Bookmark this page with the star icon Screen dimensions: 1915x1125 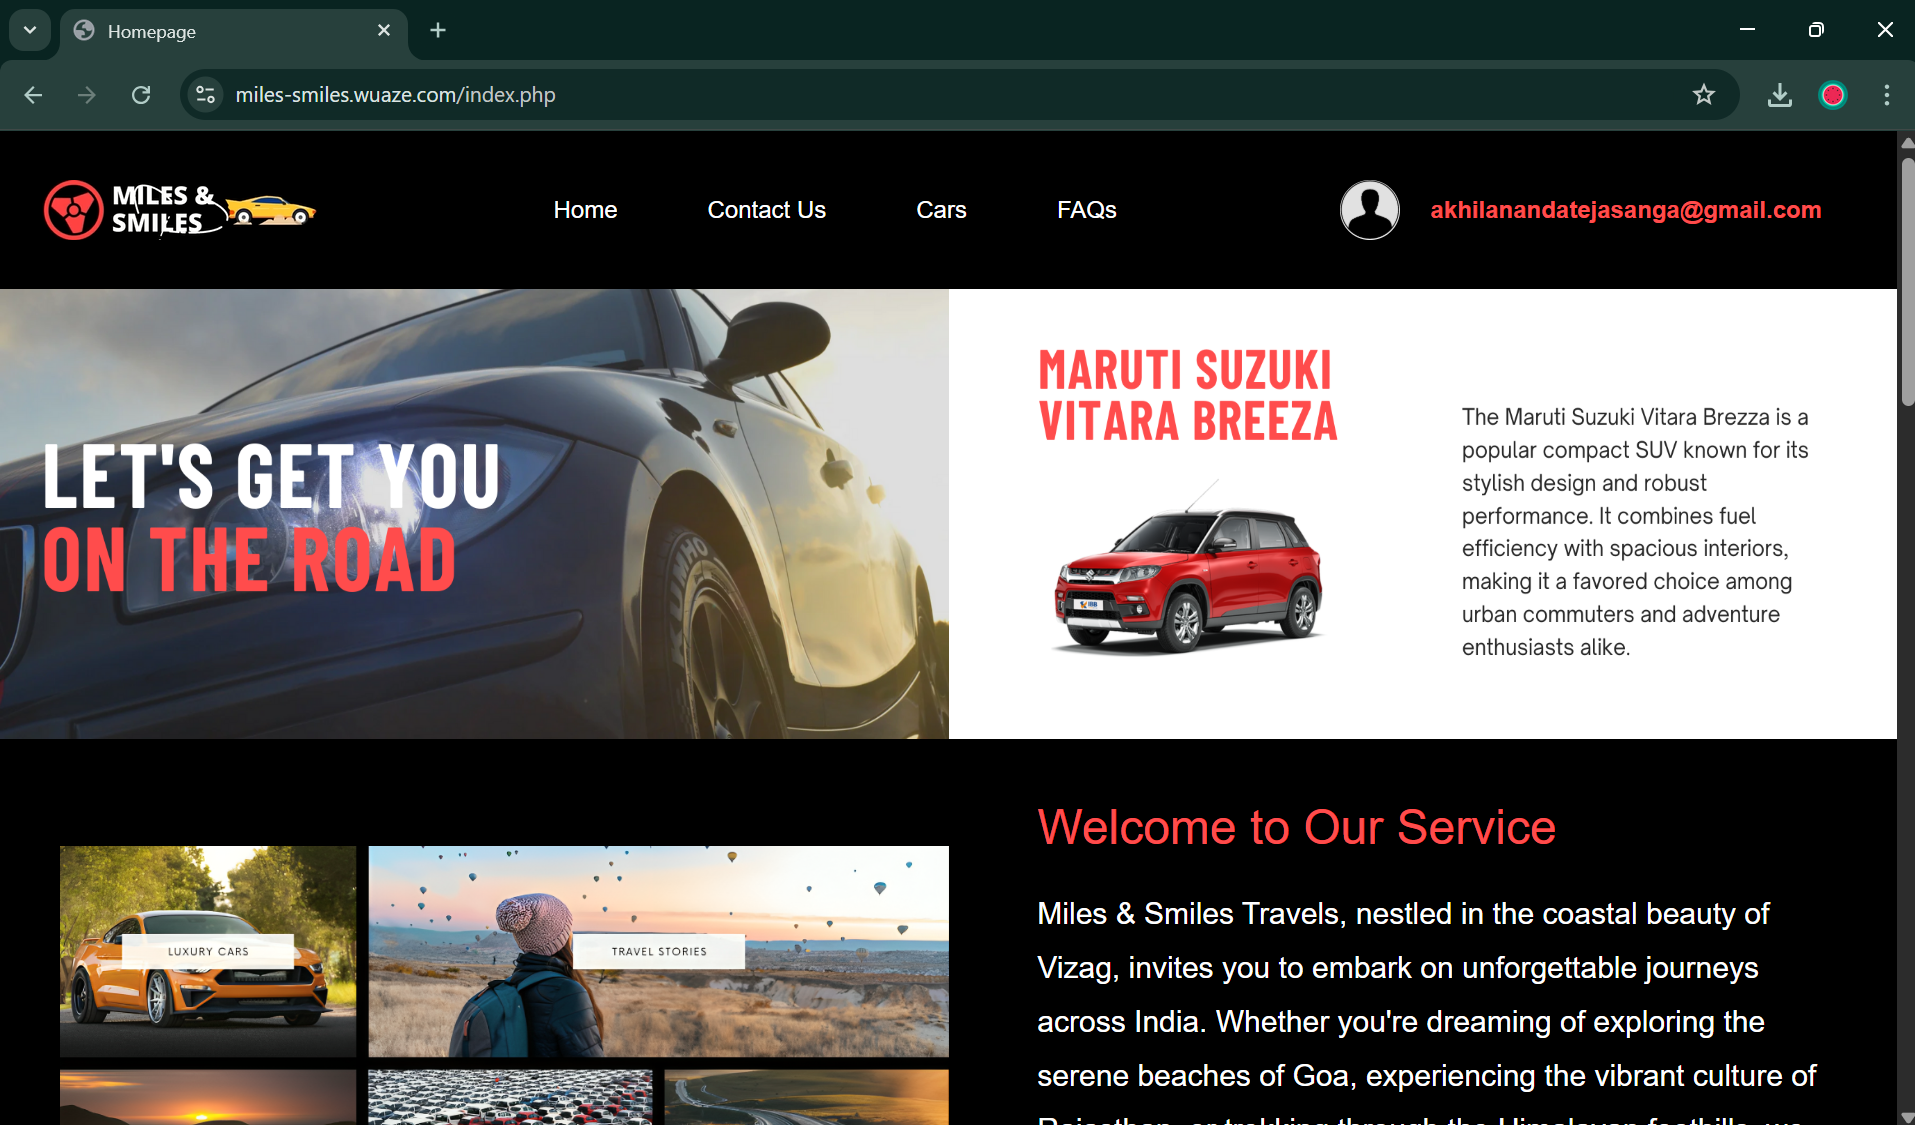[x=1703, y=95]
